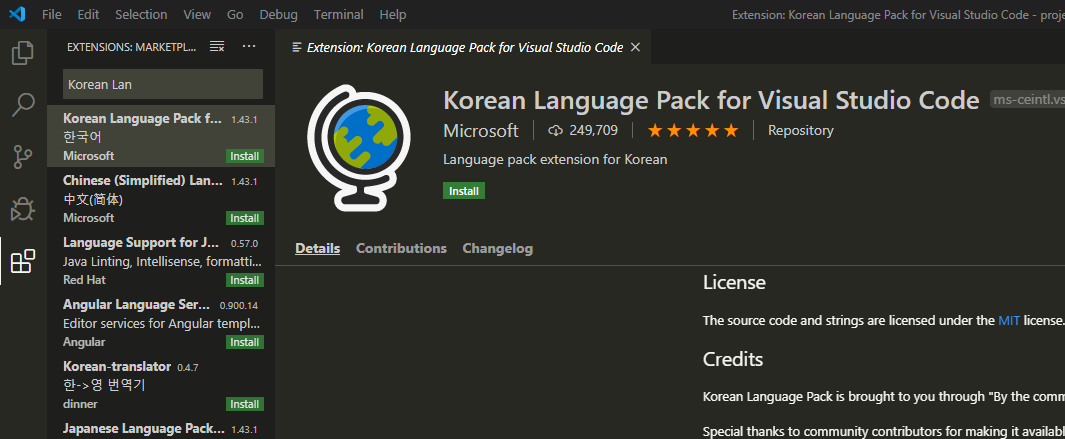1065x439 pixels.
Task: Install Korean-translator by dinner
Action: (245, 404)
